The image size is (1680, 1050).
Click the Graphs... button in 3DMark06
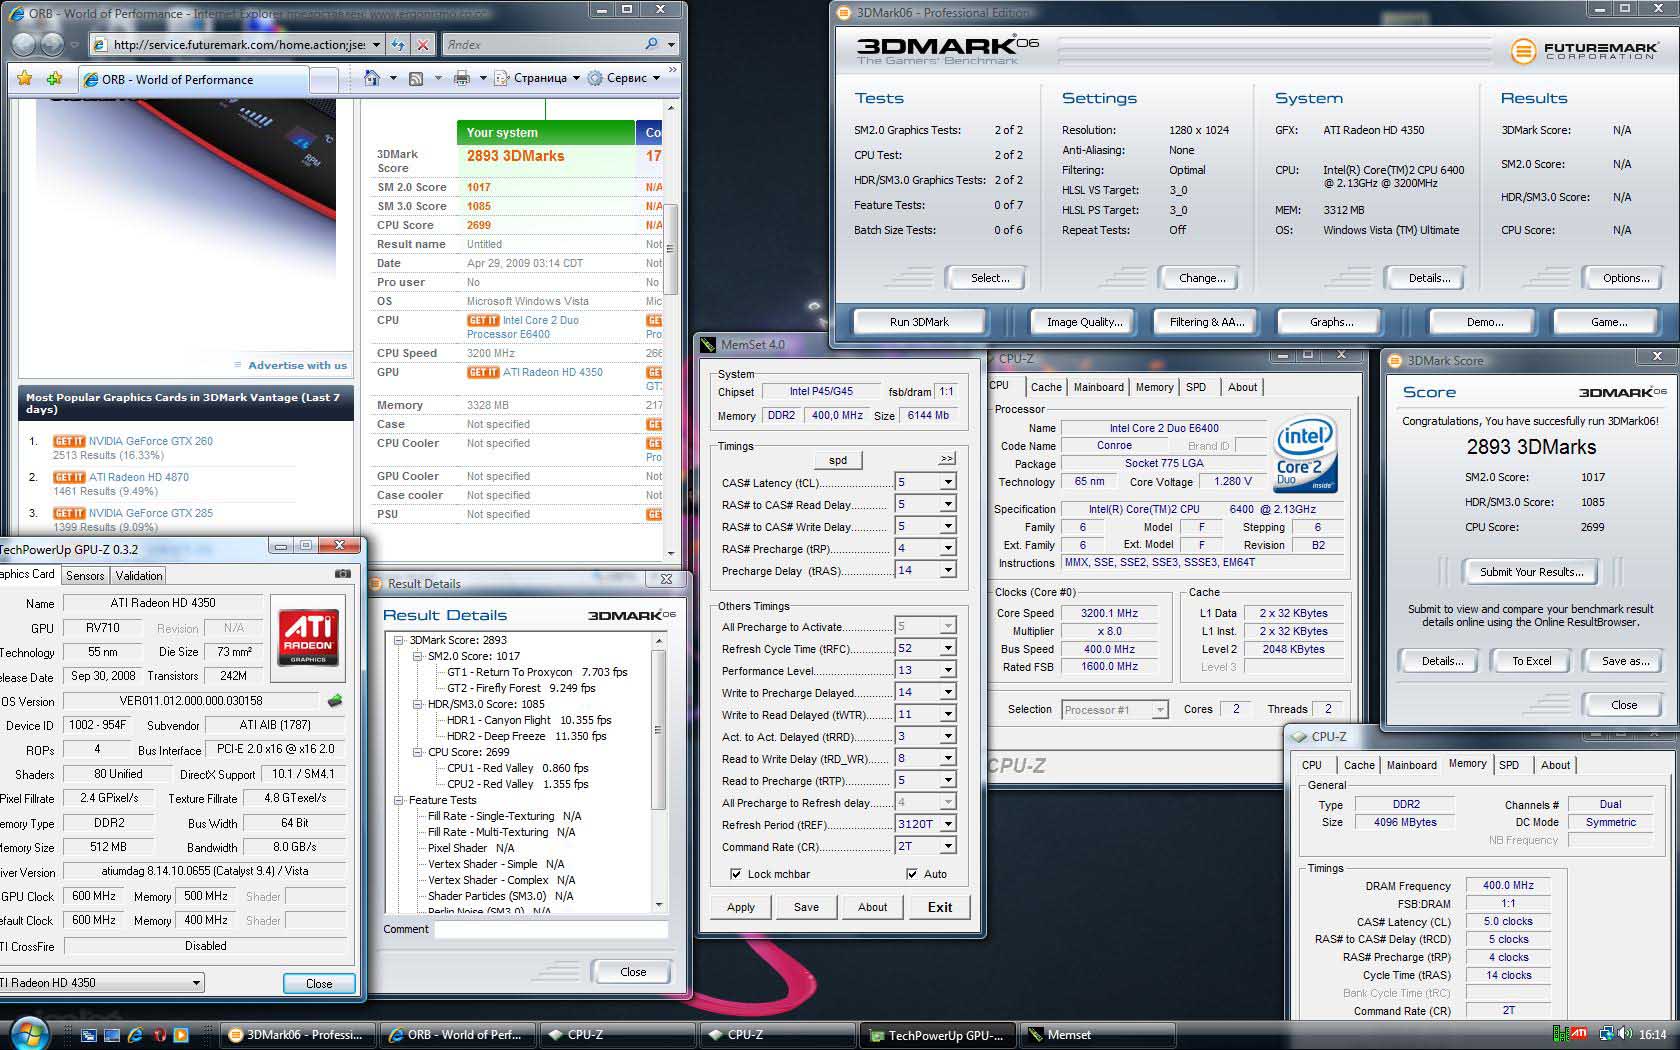pyautogui.click(x=1331, y=322)
